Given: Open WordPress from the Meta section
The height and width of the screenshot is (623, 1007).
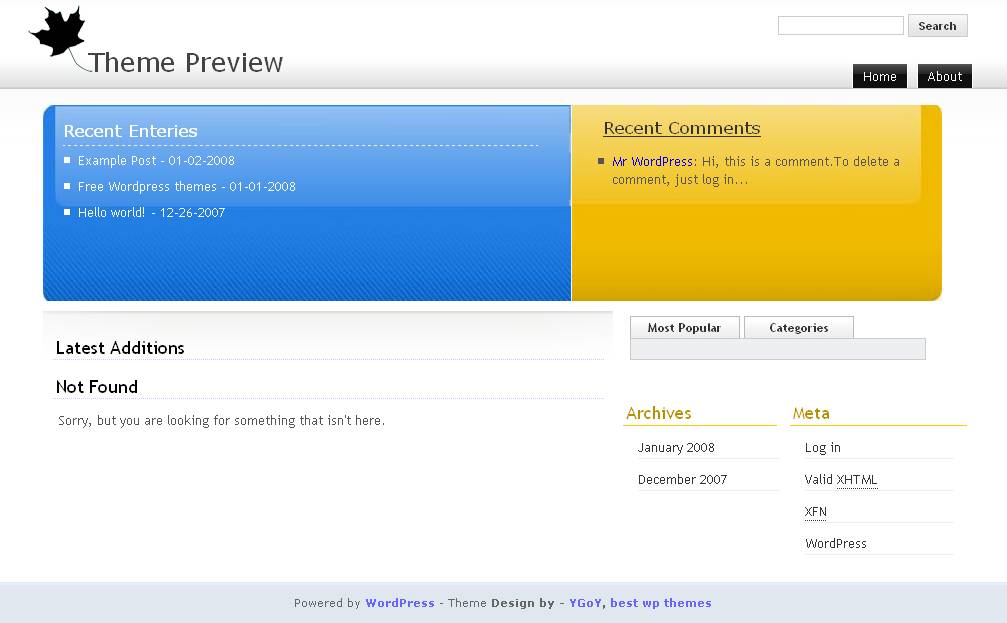Looking at the screenshot, I should pyautogui.click(x=835, y=543).
